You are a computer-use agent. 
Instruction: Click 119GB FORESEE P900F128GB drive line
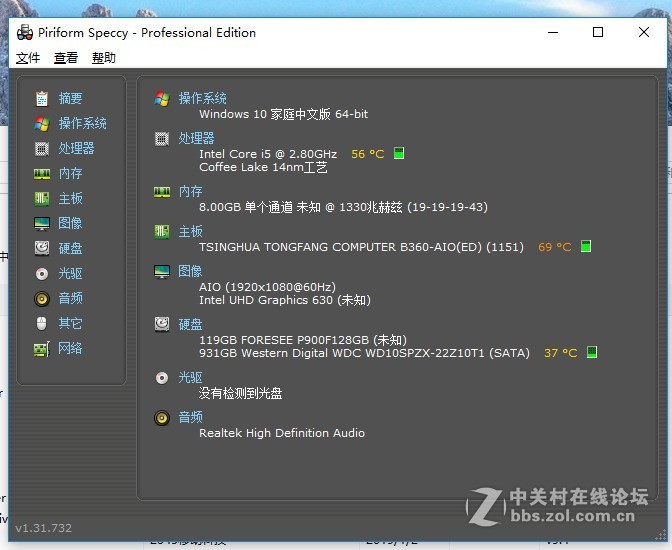click(303, 340)
